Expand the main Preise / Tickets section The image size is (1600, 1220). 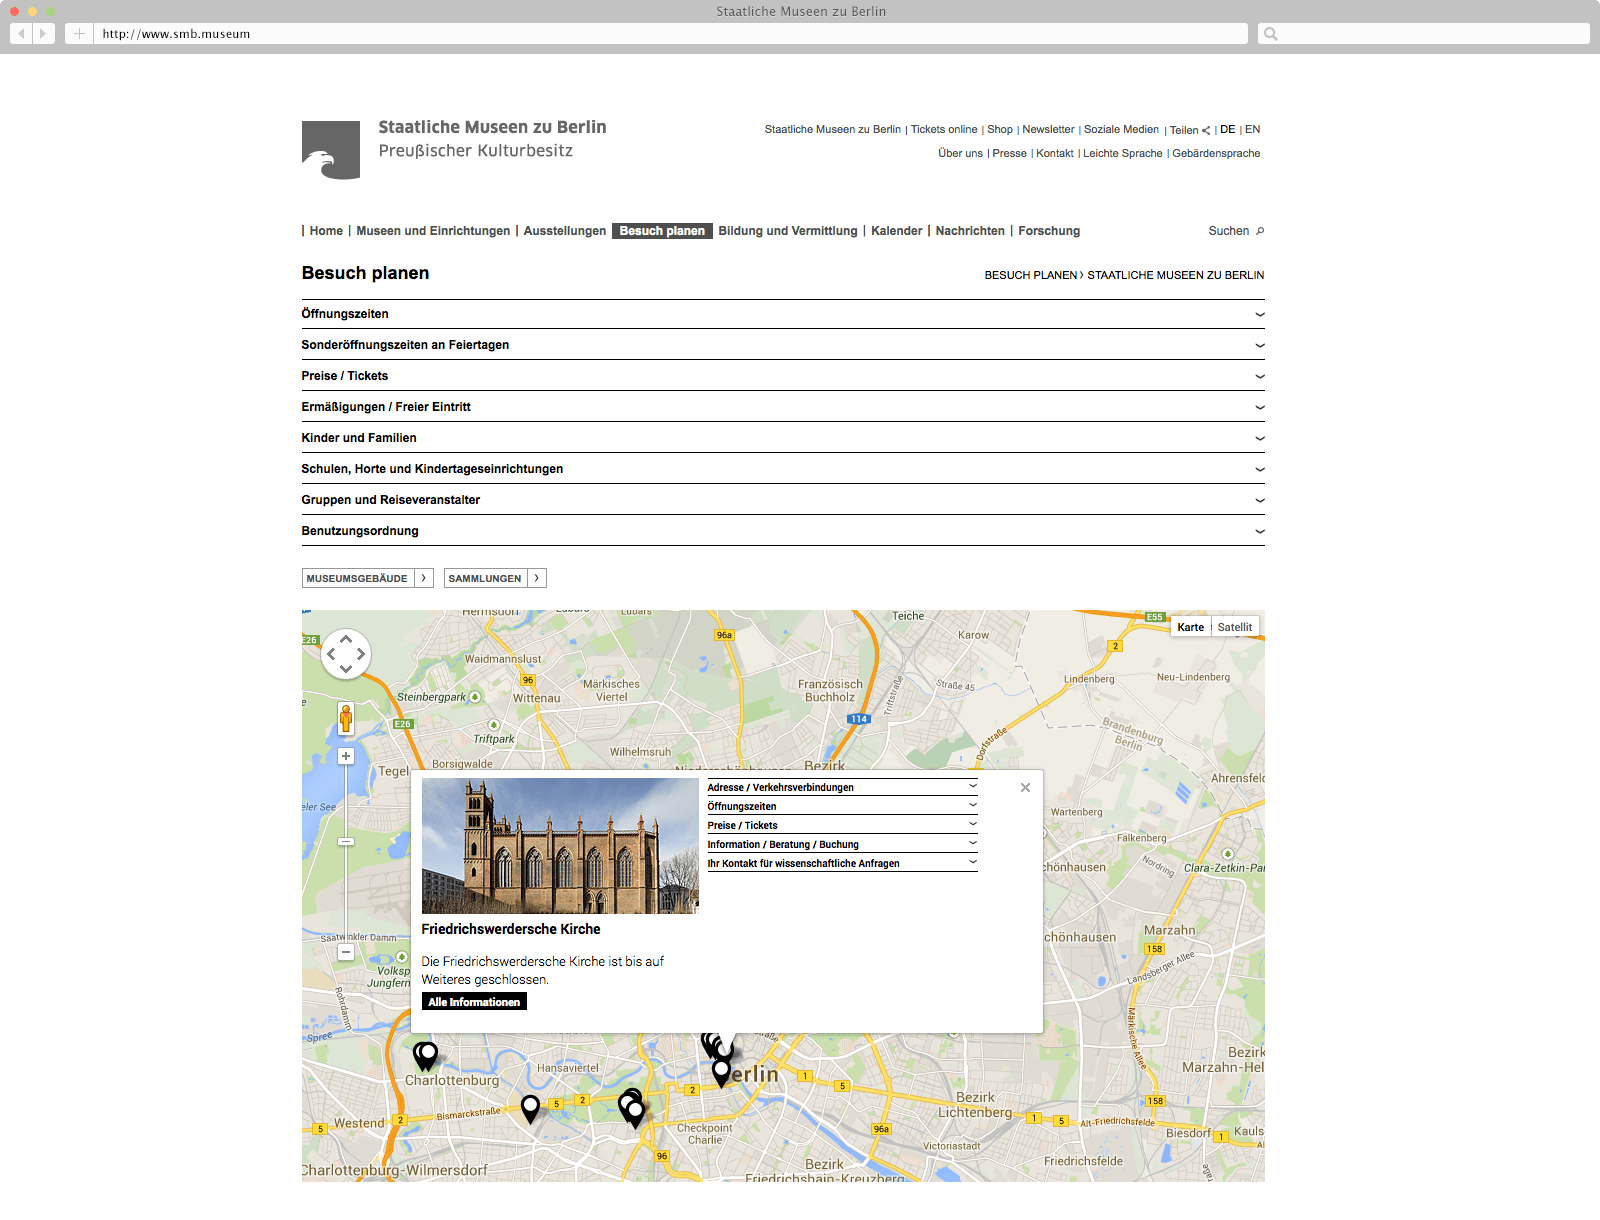783,376
